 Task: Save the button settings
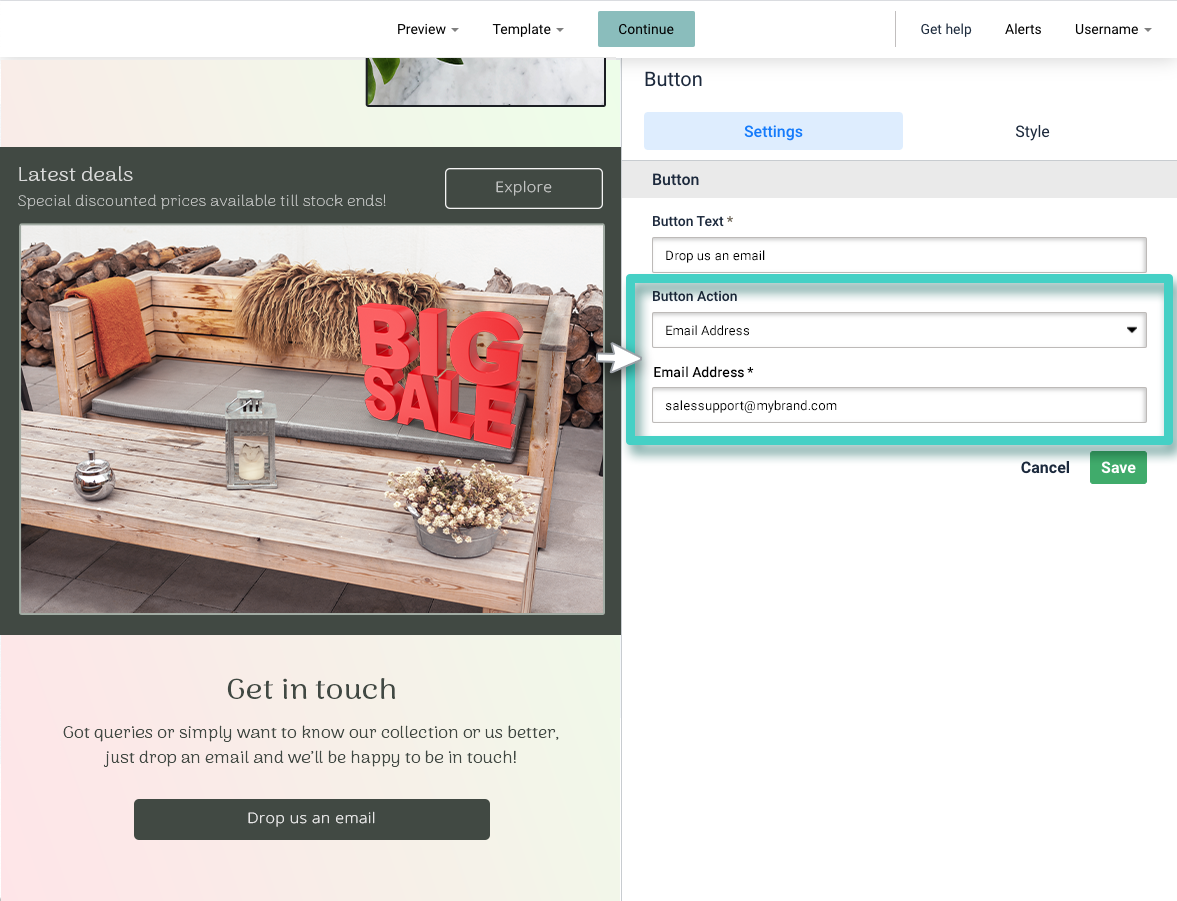pos(1118,468)
